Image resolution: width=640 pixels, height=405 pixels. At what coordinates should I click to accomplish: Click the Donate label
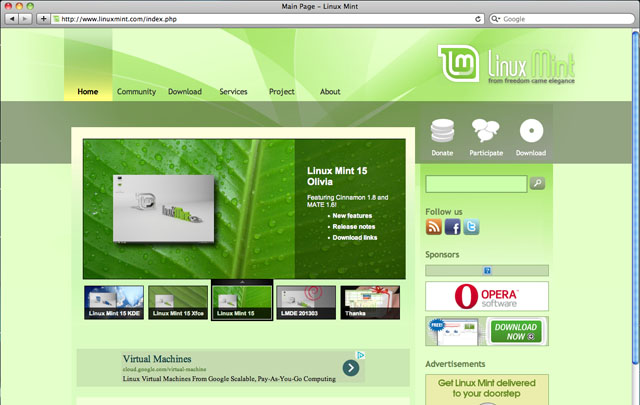(x=442, y=153)
